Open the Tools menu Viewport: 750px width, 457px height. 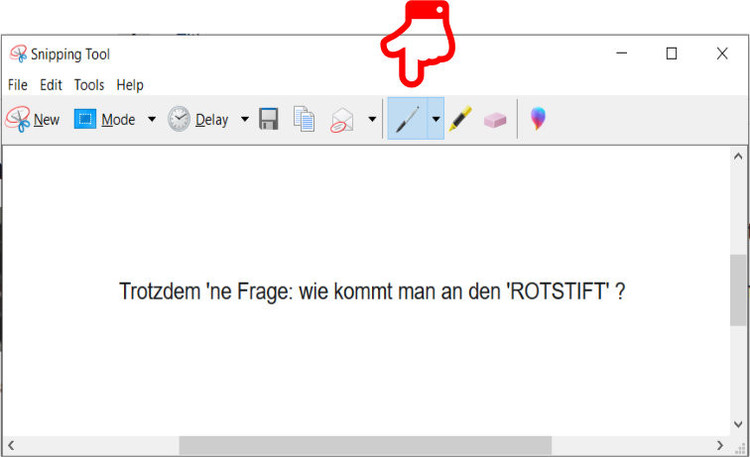coord(89,85)
